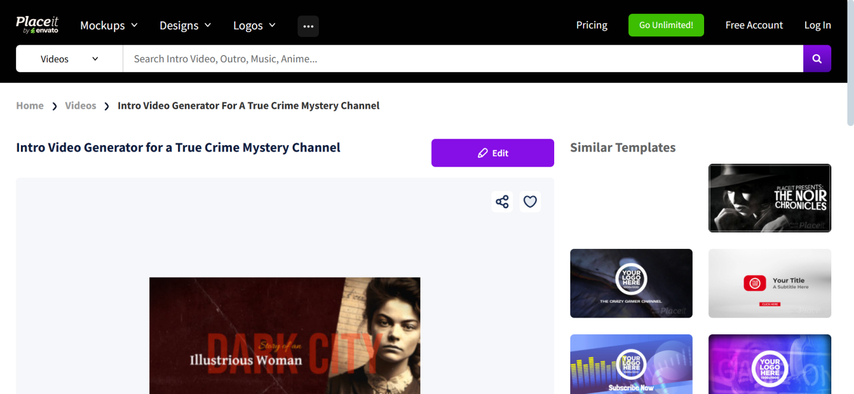The height and width of the screenshot is (394, 854).
Task: Click Log In
Action: pos(818,25)
